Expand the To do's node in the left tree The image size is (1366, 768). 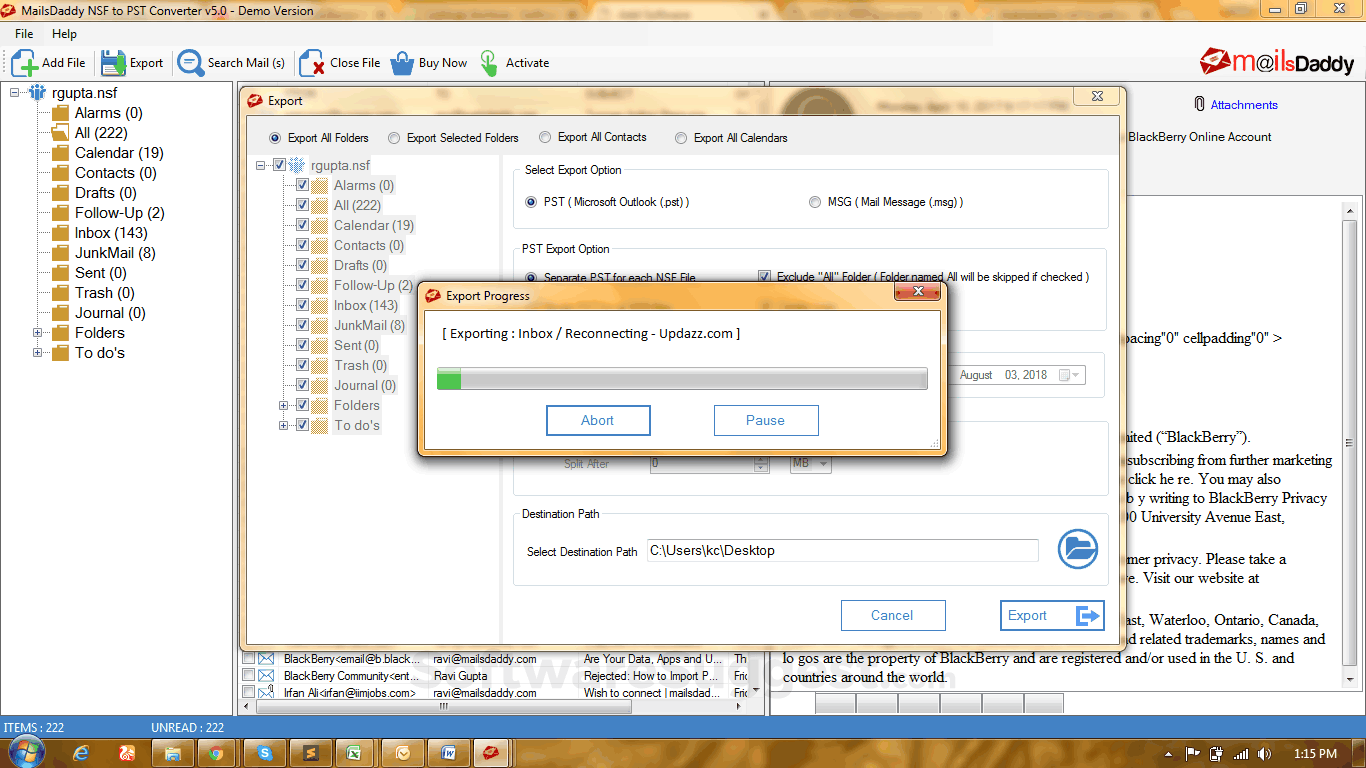click(38, 353)
